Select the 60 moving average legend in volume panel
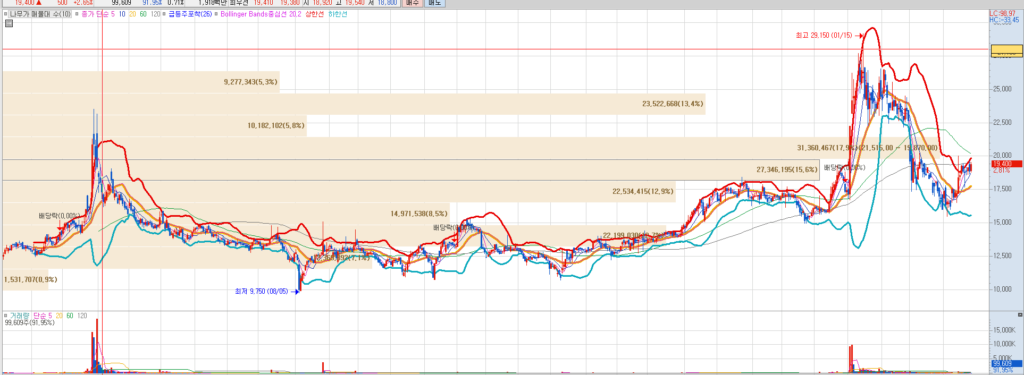This screenshot has height=375, width=1024. coord(69,316)
